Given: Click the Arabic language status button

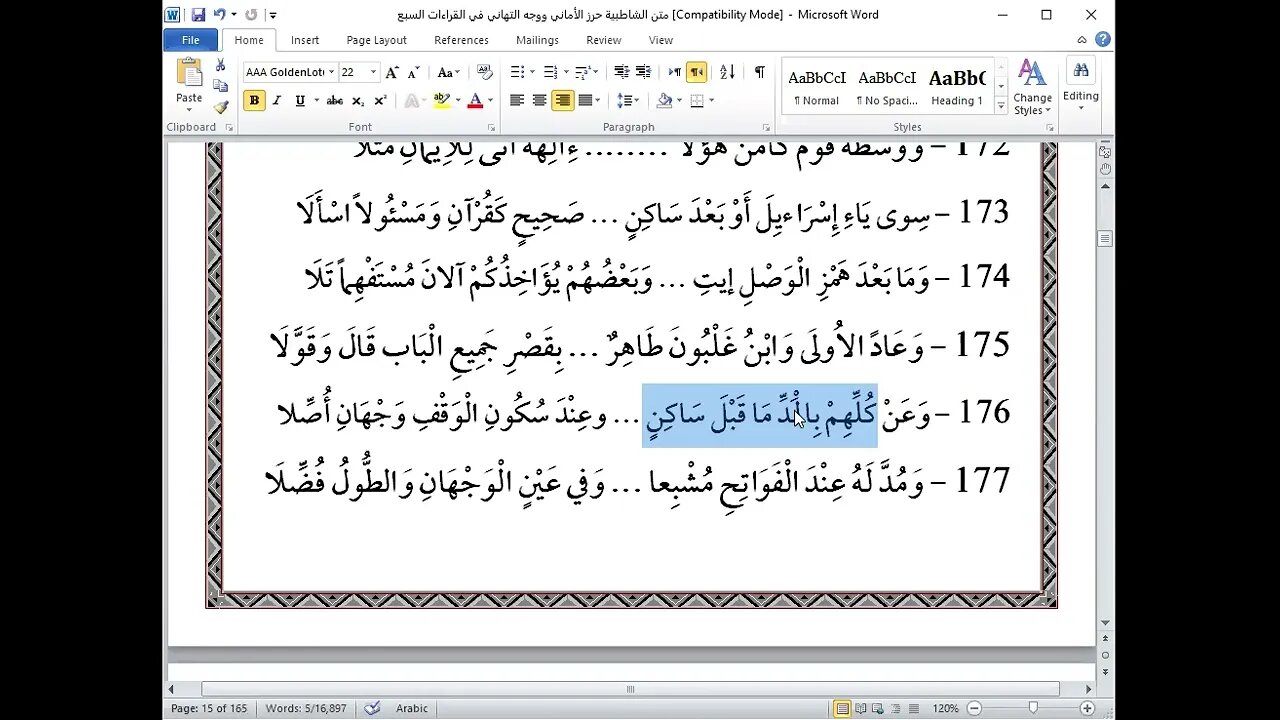Looking at the screenshot, I should [x=412, y=708].
